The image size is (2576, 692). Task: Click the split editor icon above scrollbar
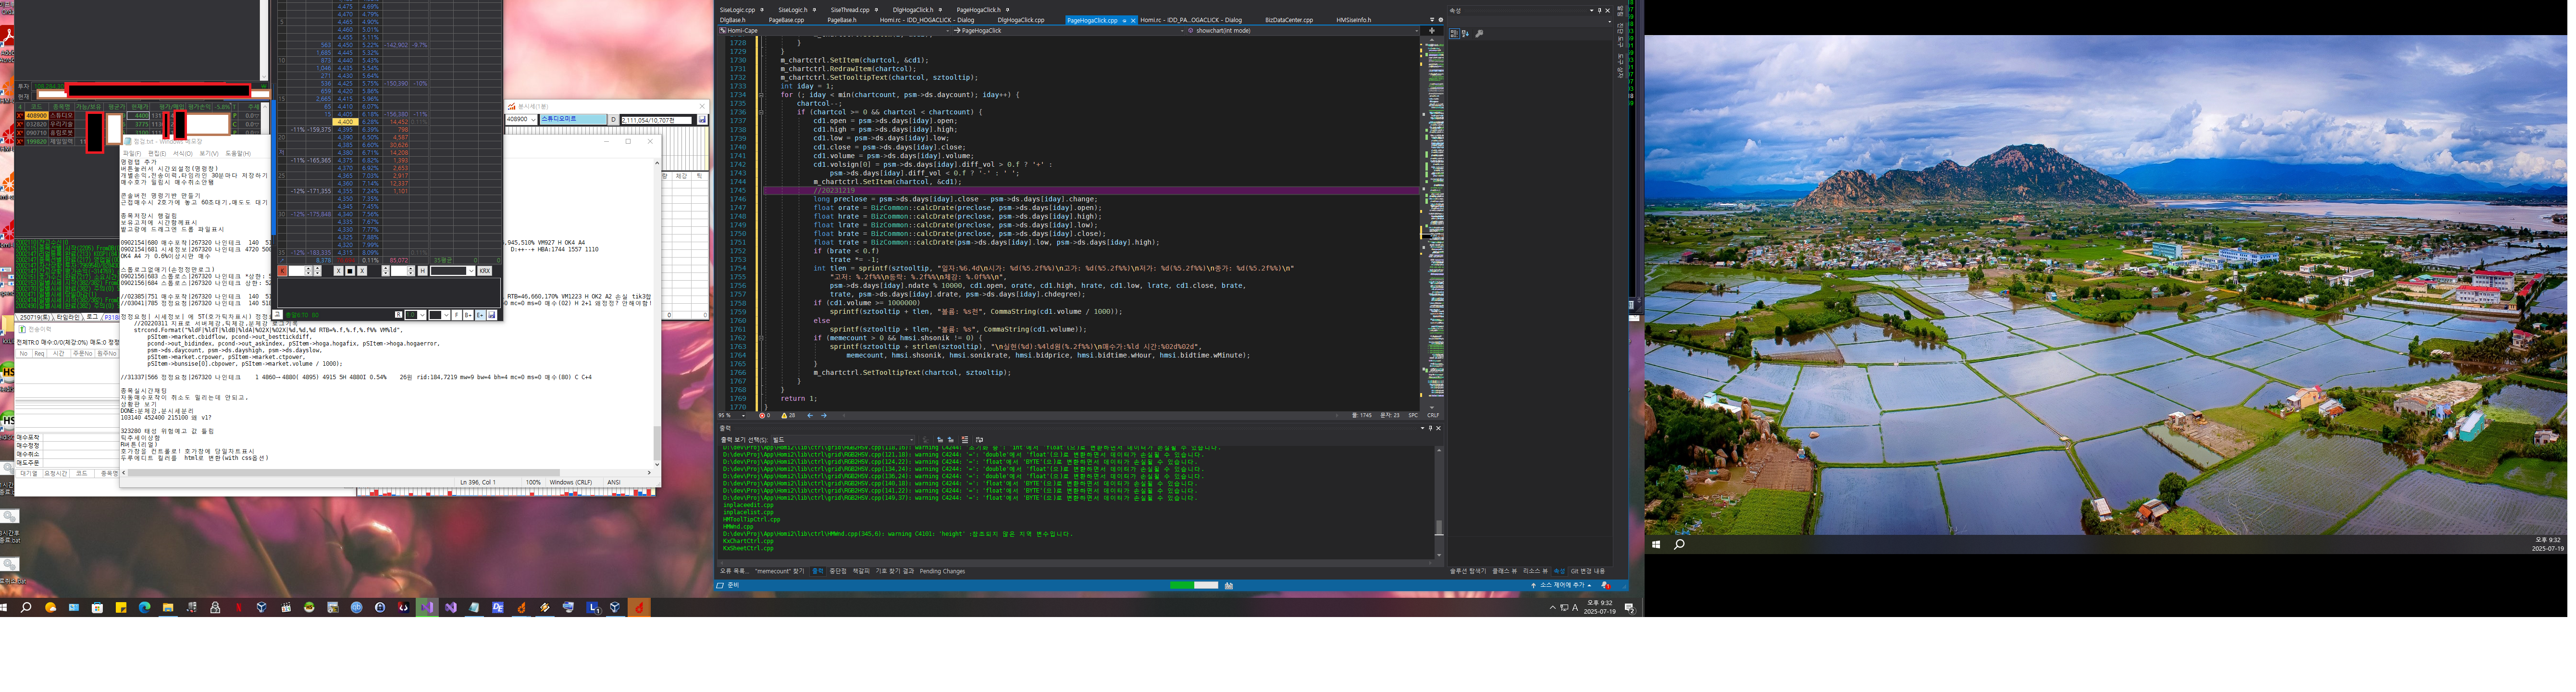point(1431,31)
